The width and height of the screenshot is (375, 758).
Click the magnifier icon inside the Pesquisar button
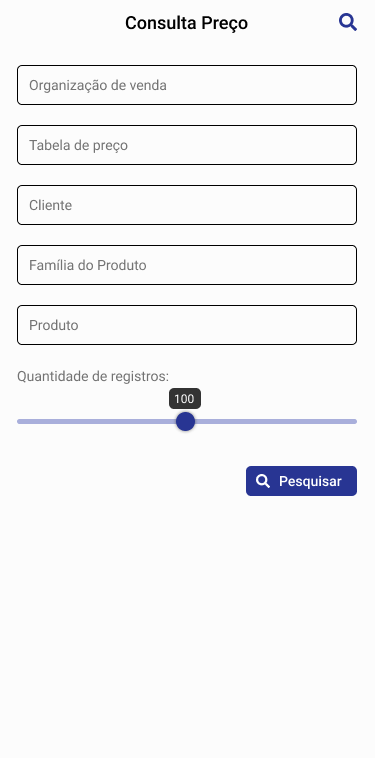(263, 481)
